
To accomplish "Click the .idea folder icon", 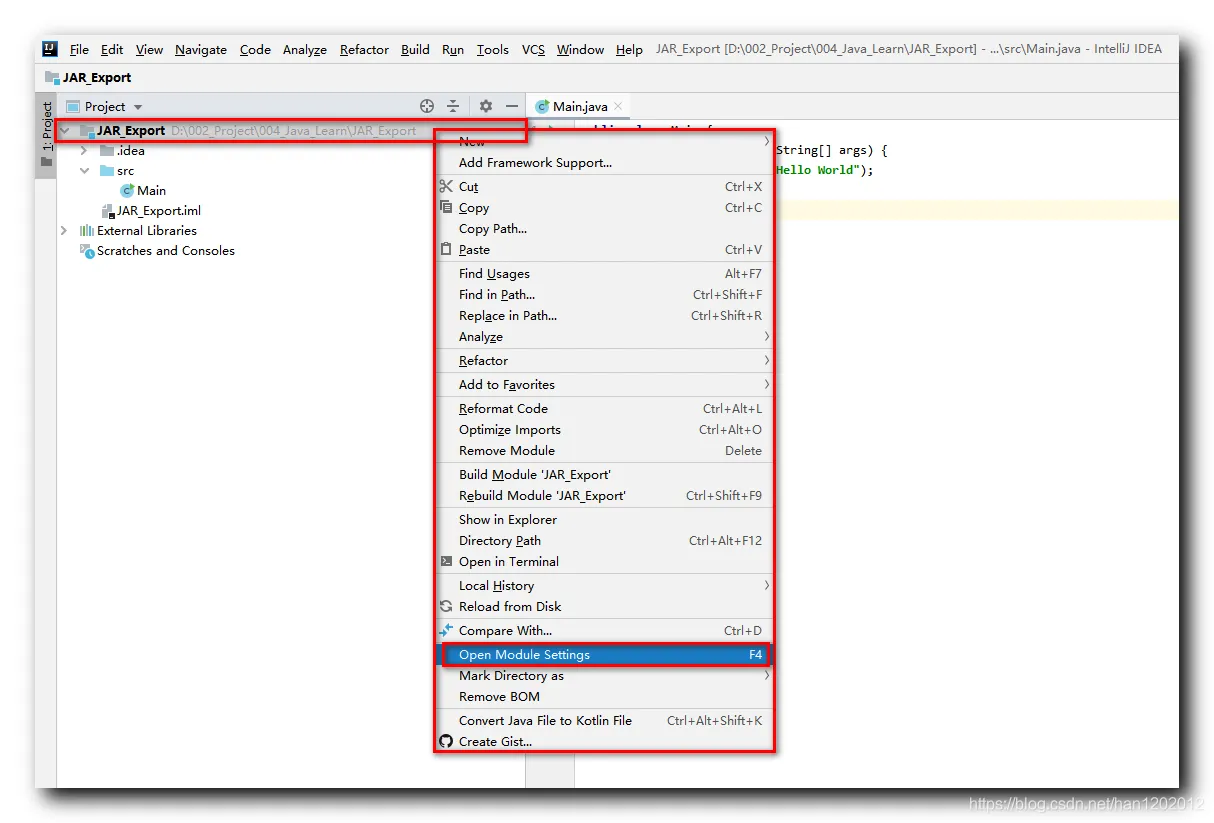I will pos(107,150).
